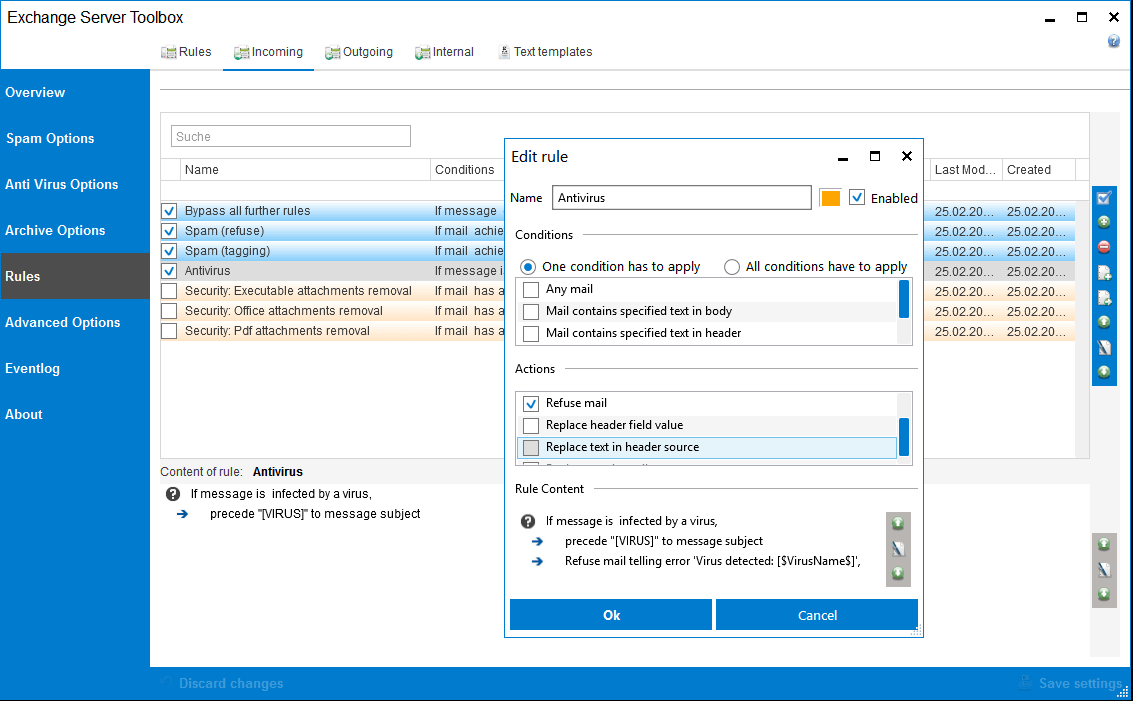The width and height of the screenshot is (1133, 701).
Task: Open About in the sidebar
Action: point(75,414)
